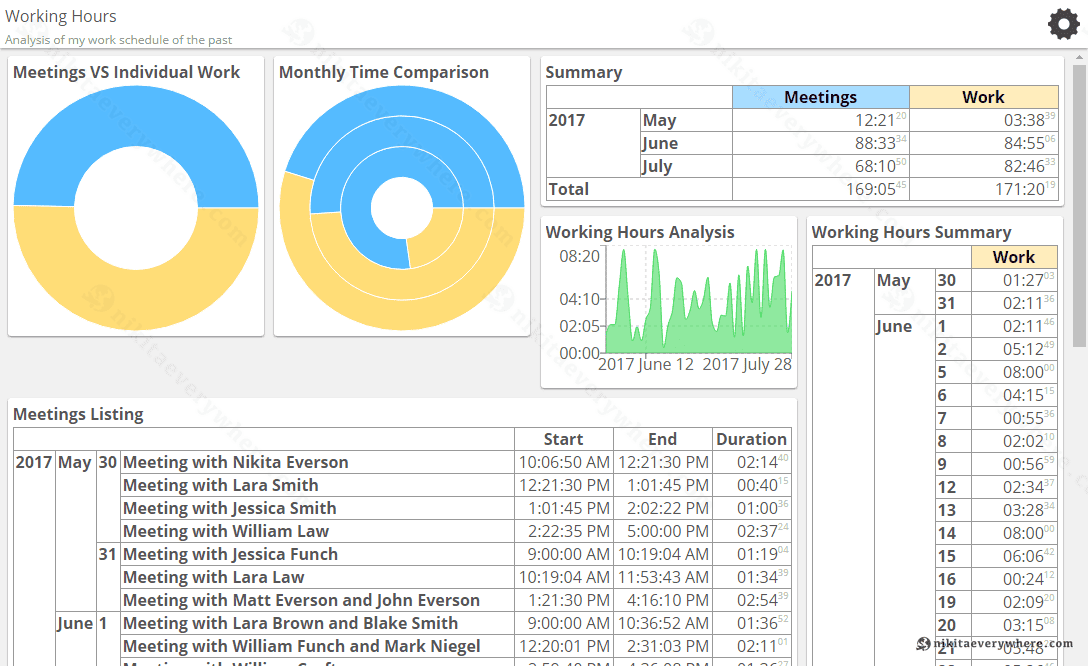Click the Work header in Working Hours Summary
This screenshot has height=666, width=1088.
coord(1013,257)
